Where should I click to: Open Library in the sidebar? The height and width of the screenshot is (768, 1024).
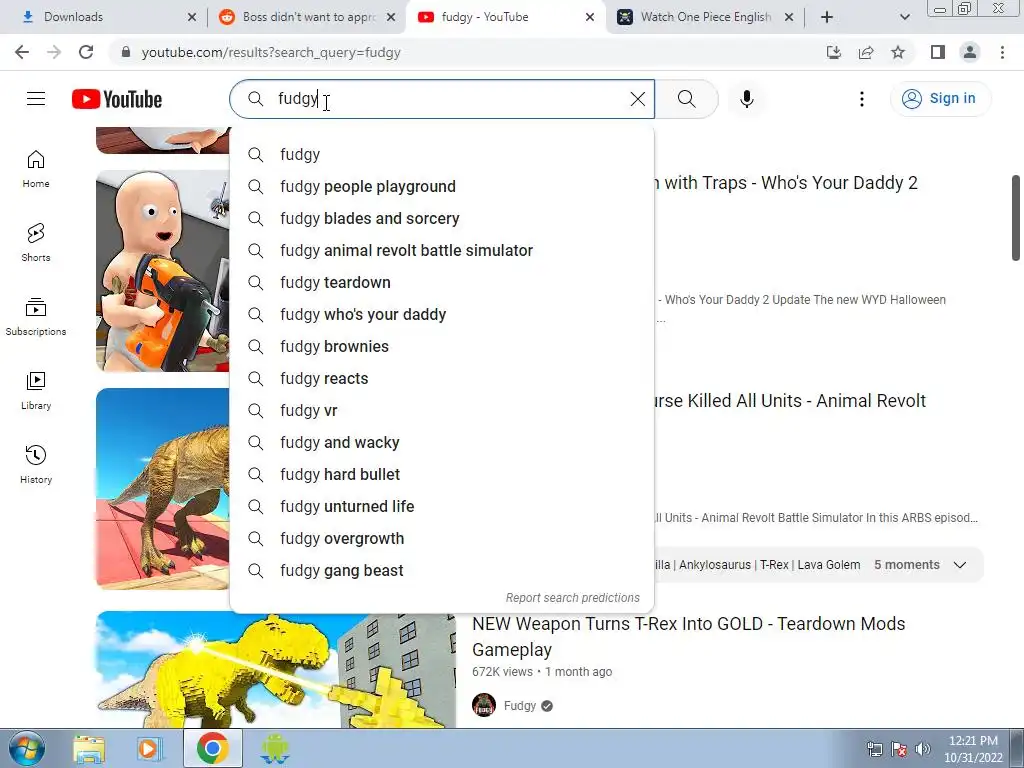pos(36,390)
